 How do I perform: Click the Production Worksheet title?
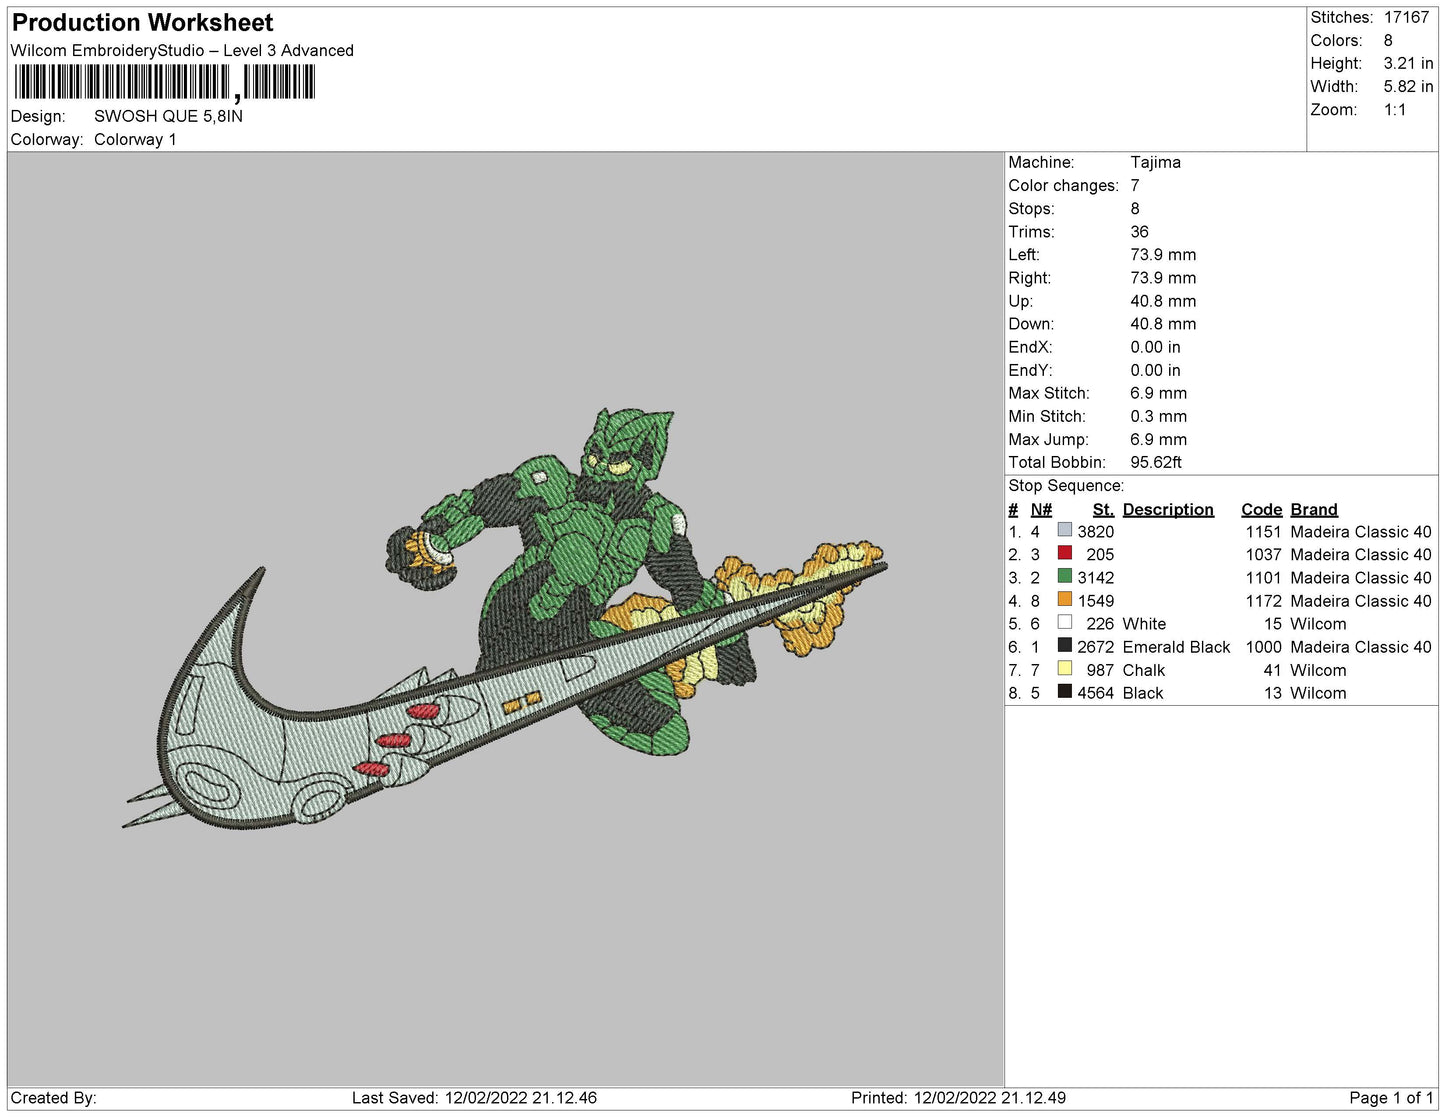(142, 22)
